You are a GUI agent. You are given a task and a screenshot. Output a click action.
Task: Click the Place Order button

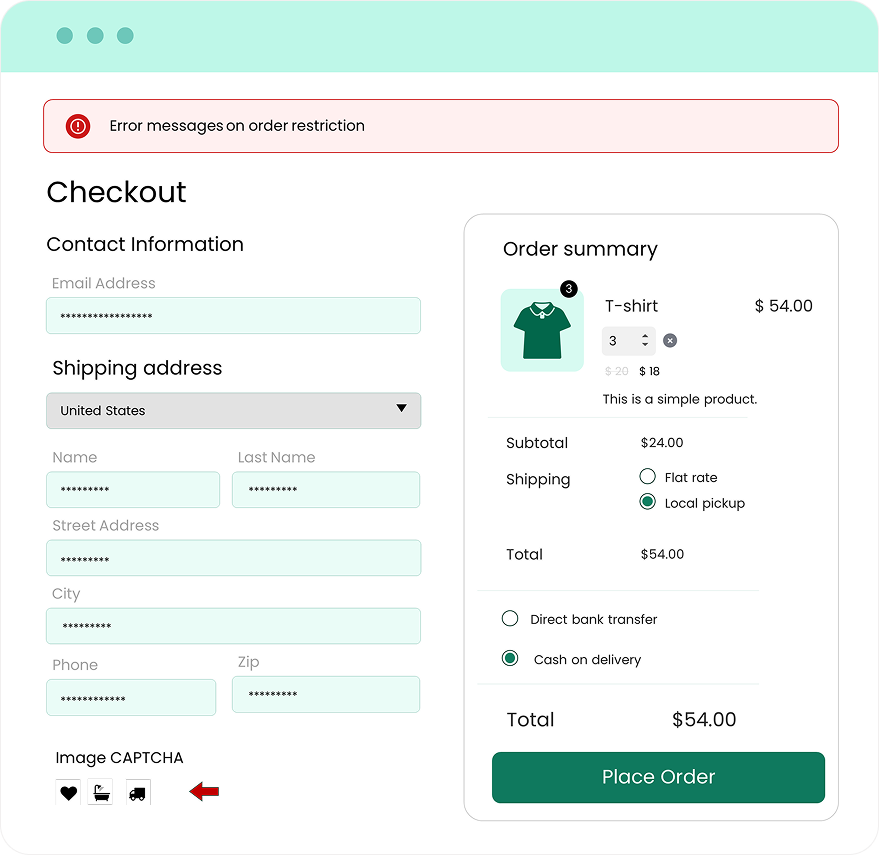click(x=658, y=777)
